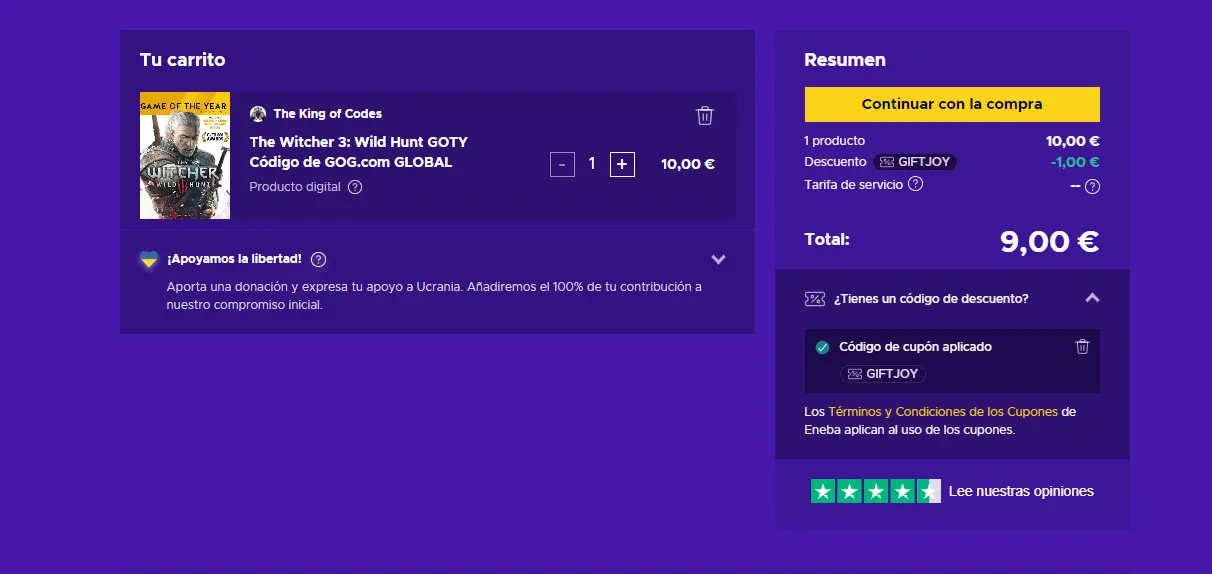1212x574 pixels.
Task: Click the -1,00 € discount value
Action: click(1075, 162)
